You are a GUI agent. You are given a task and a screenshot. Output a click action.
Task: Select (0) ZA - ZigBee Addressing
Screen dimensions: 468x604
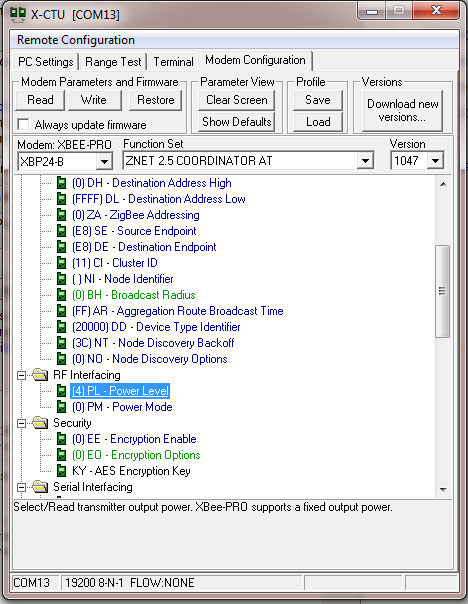(x=136, y=215)
